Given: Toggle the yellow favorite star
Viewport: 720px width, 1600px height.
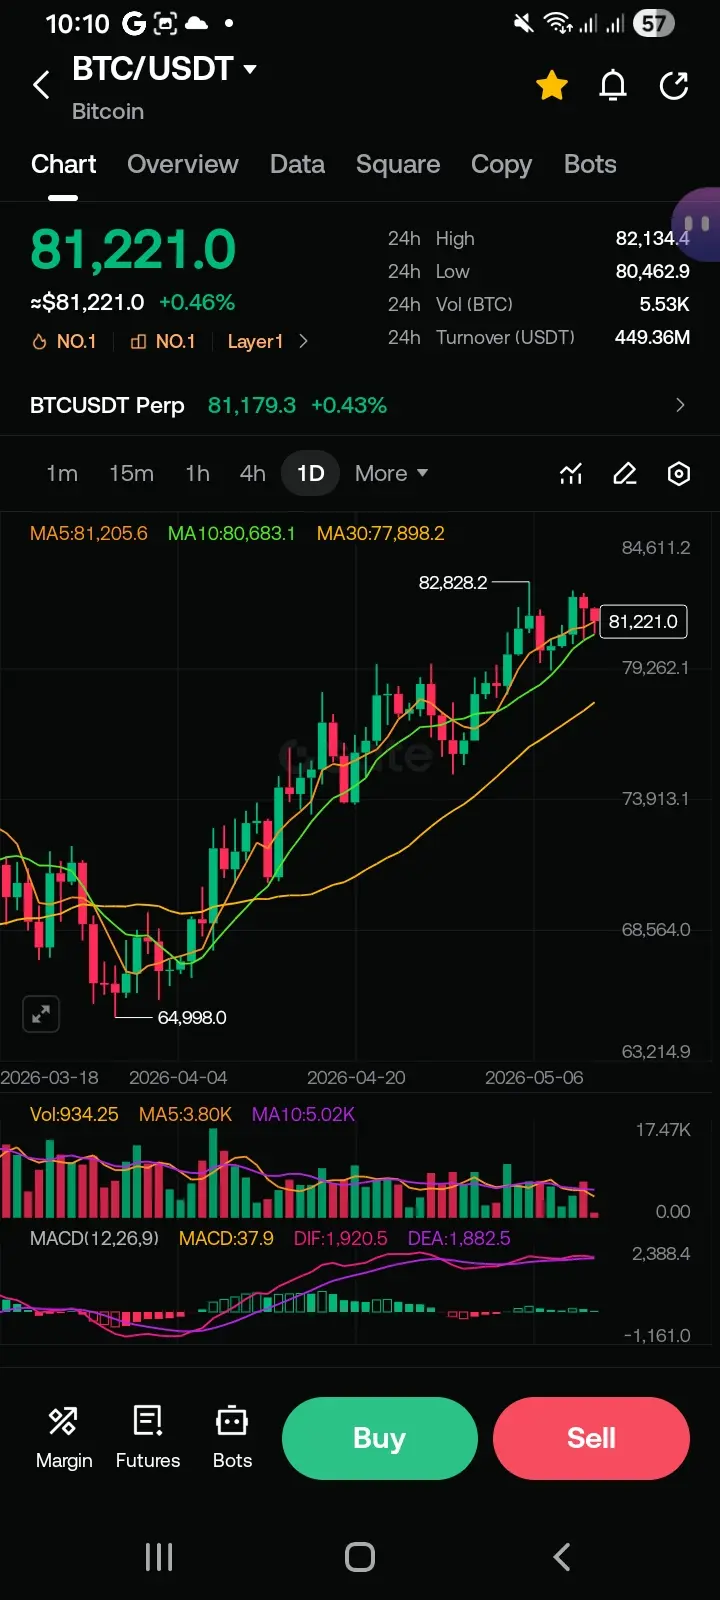Looking at the screenshot, I should click(x=552, y=86).
